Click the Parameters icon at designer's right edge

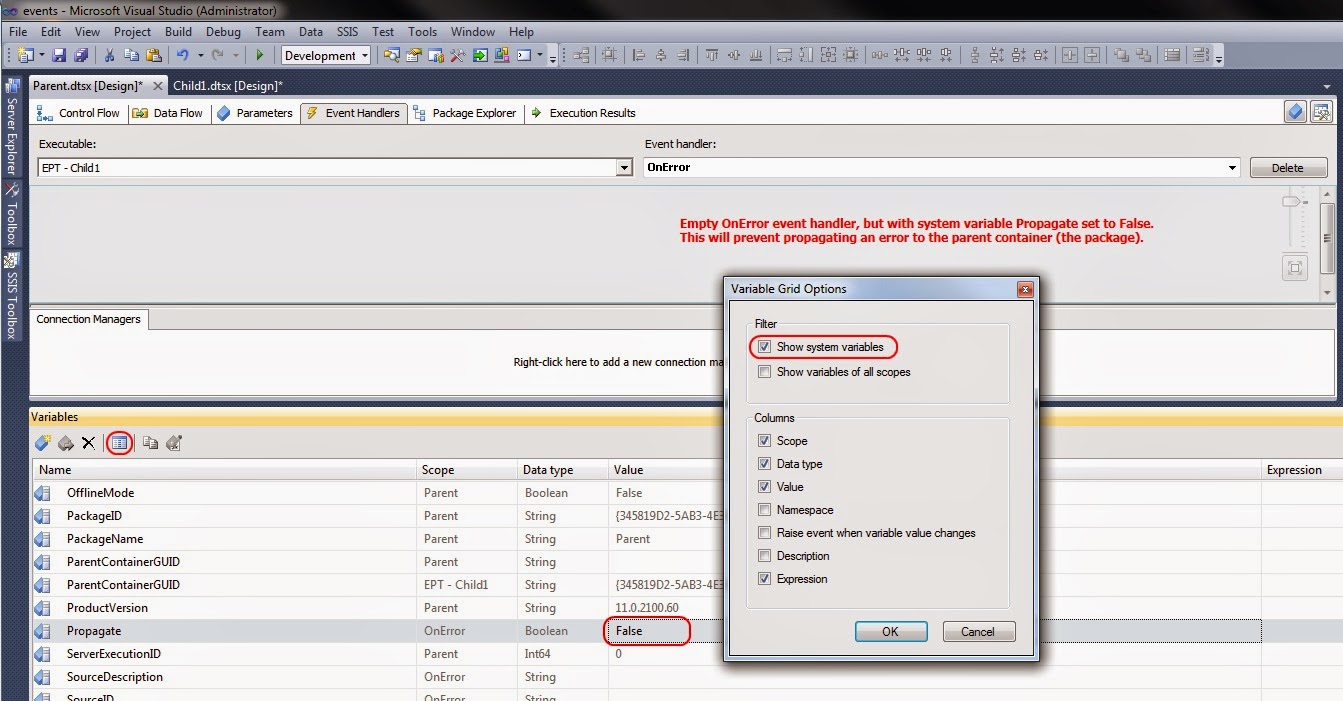1296,112
